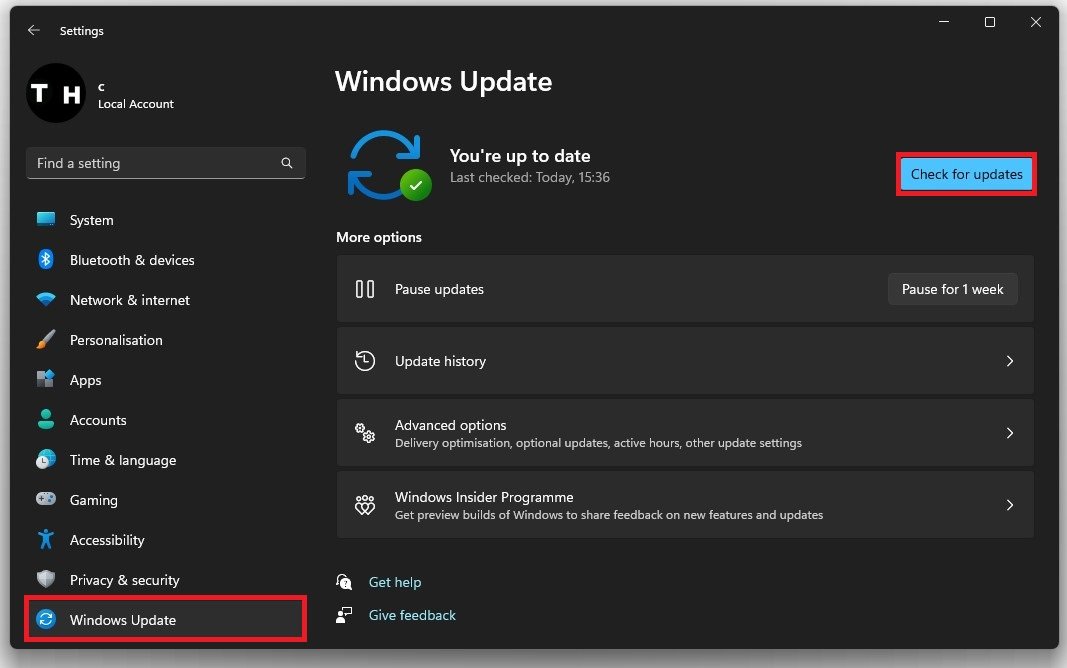1067x668 pixels.
Task: Open the Apps settings page
Action: (86, 380)
